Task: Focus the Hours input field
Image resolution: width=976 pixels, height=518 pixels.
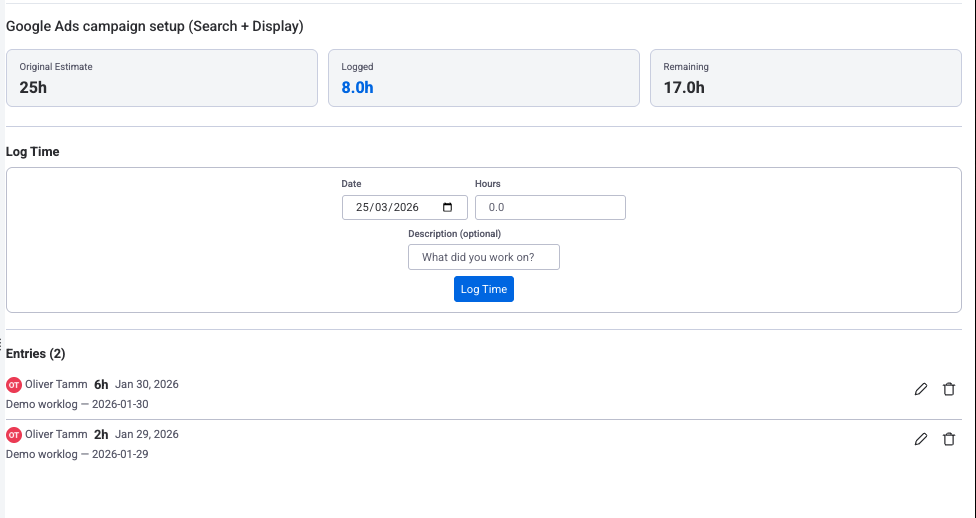Action: click(550, 208)
